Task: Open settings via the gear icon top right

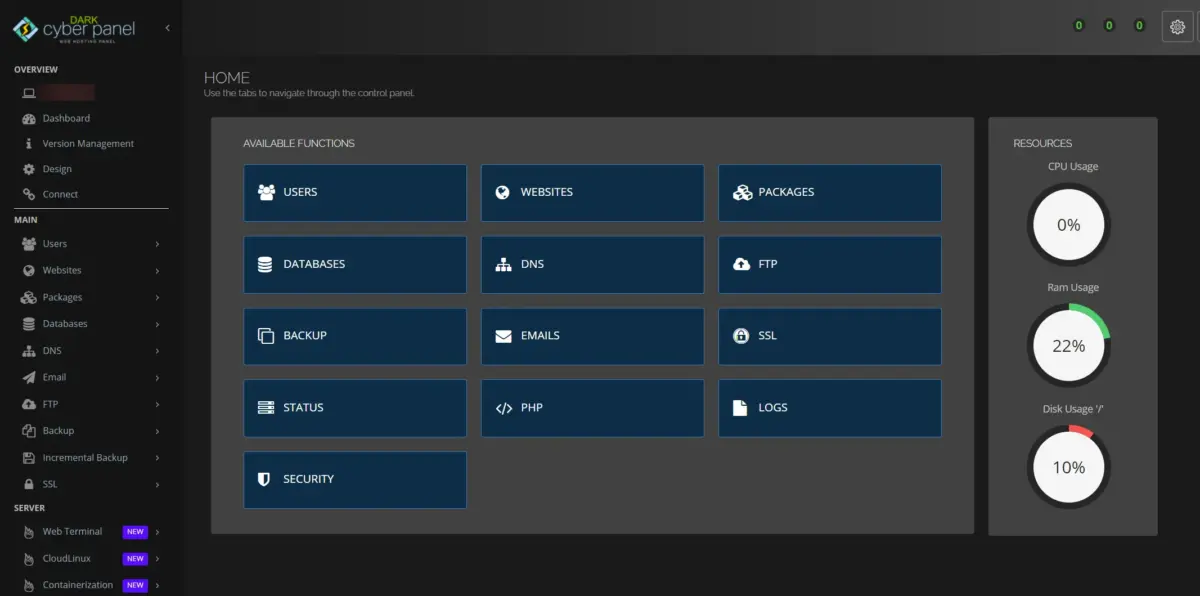Action: click(x=1177, y=26)
